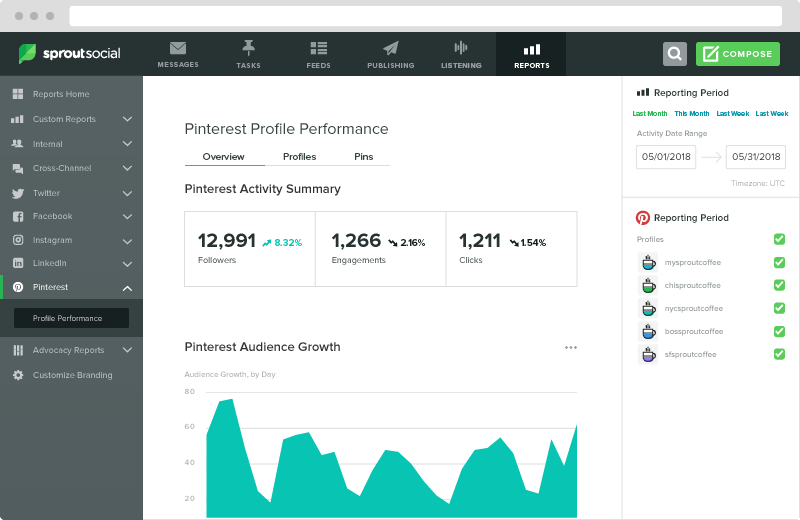Image resolution: width=800 pixels, height=520 pixels.
Task: Click the chisproutcoffee coffee cup avatar
Action: [648, 285]
